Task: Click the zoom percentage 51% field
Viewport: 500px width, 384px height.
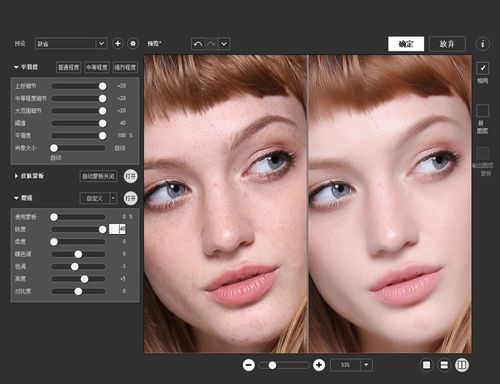Action: tap(345, 365)
